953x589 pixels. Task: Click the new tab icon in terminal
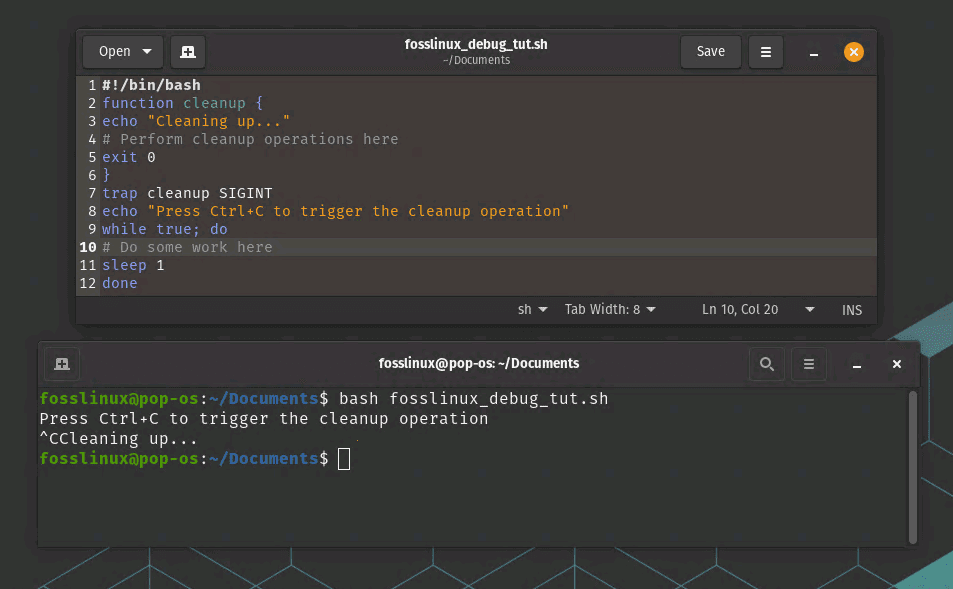[x=61, y=364]
